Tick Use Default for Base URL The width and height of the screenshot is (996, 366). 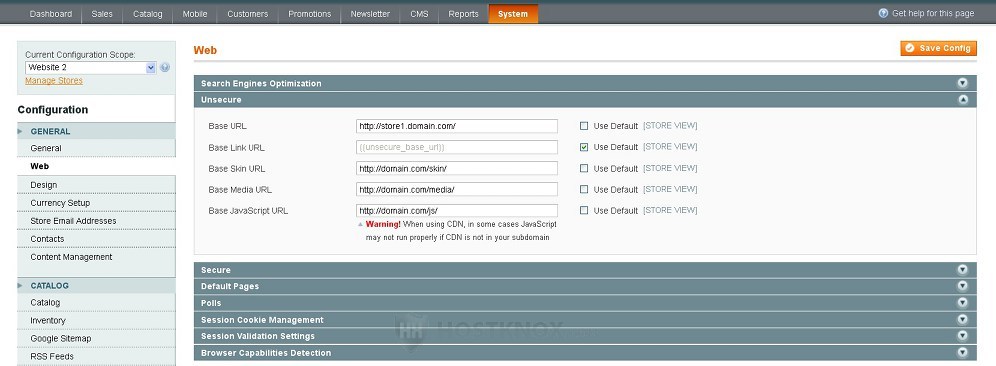[x=584, y=126]
